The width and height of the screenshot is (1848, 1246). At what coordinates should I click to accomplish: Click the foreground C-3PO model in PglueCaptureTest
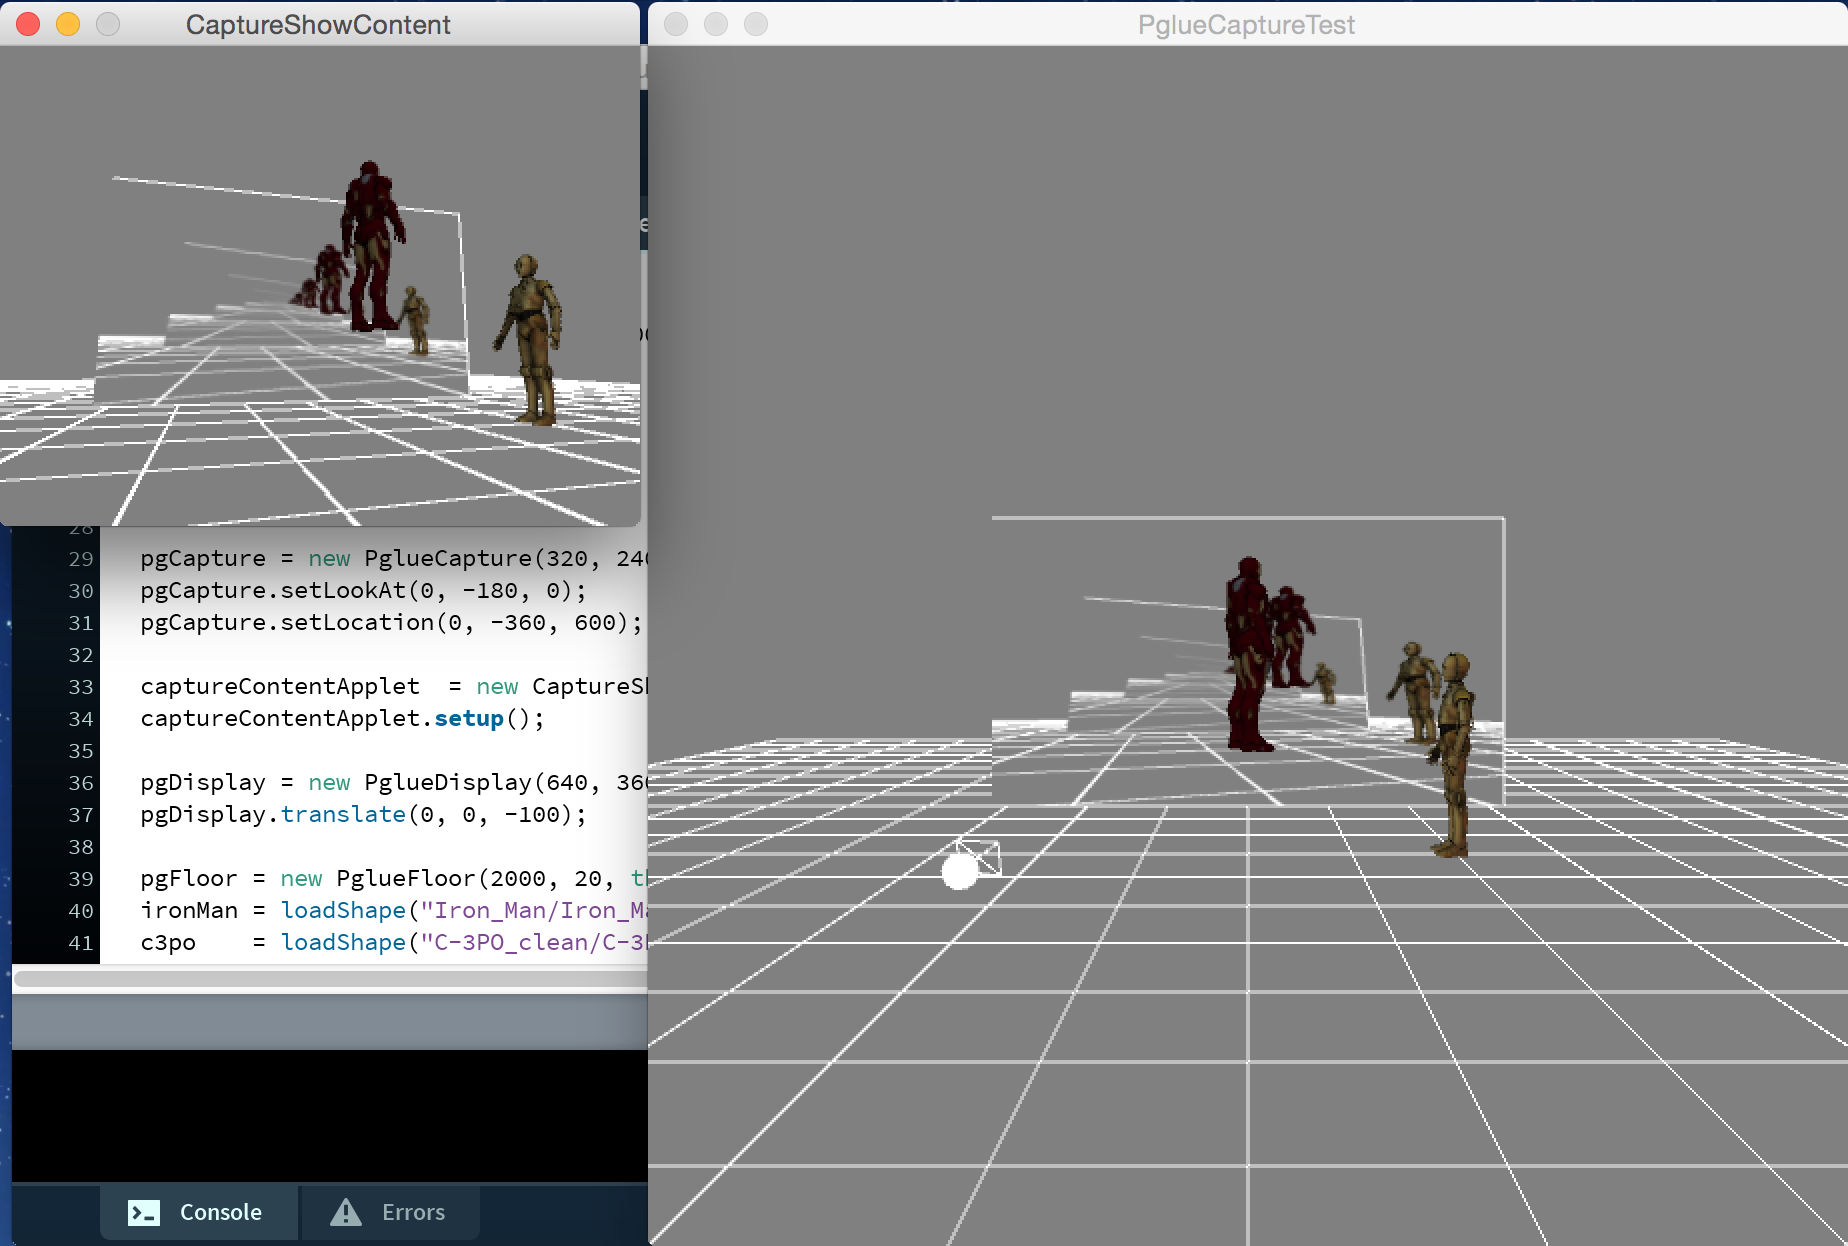pos(1452,755)
